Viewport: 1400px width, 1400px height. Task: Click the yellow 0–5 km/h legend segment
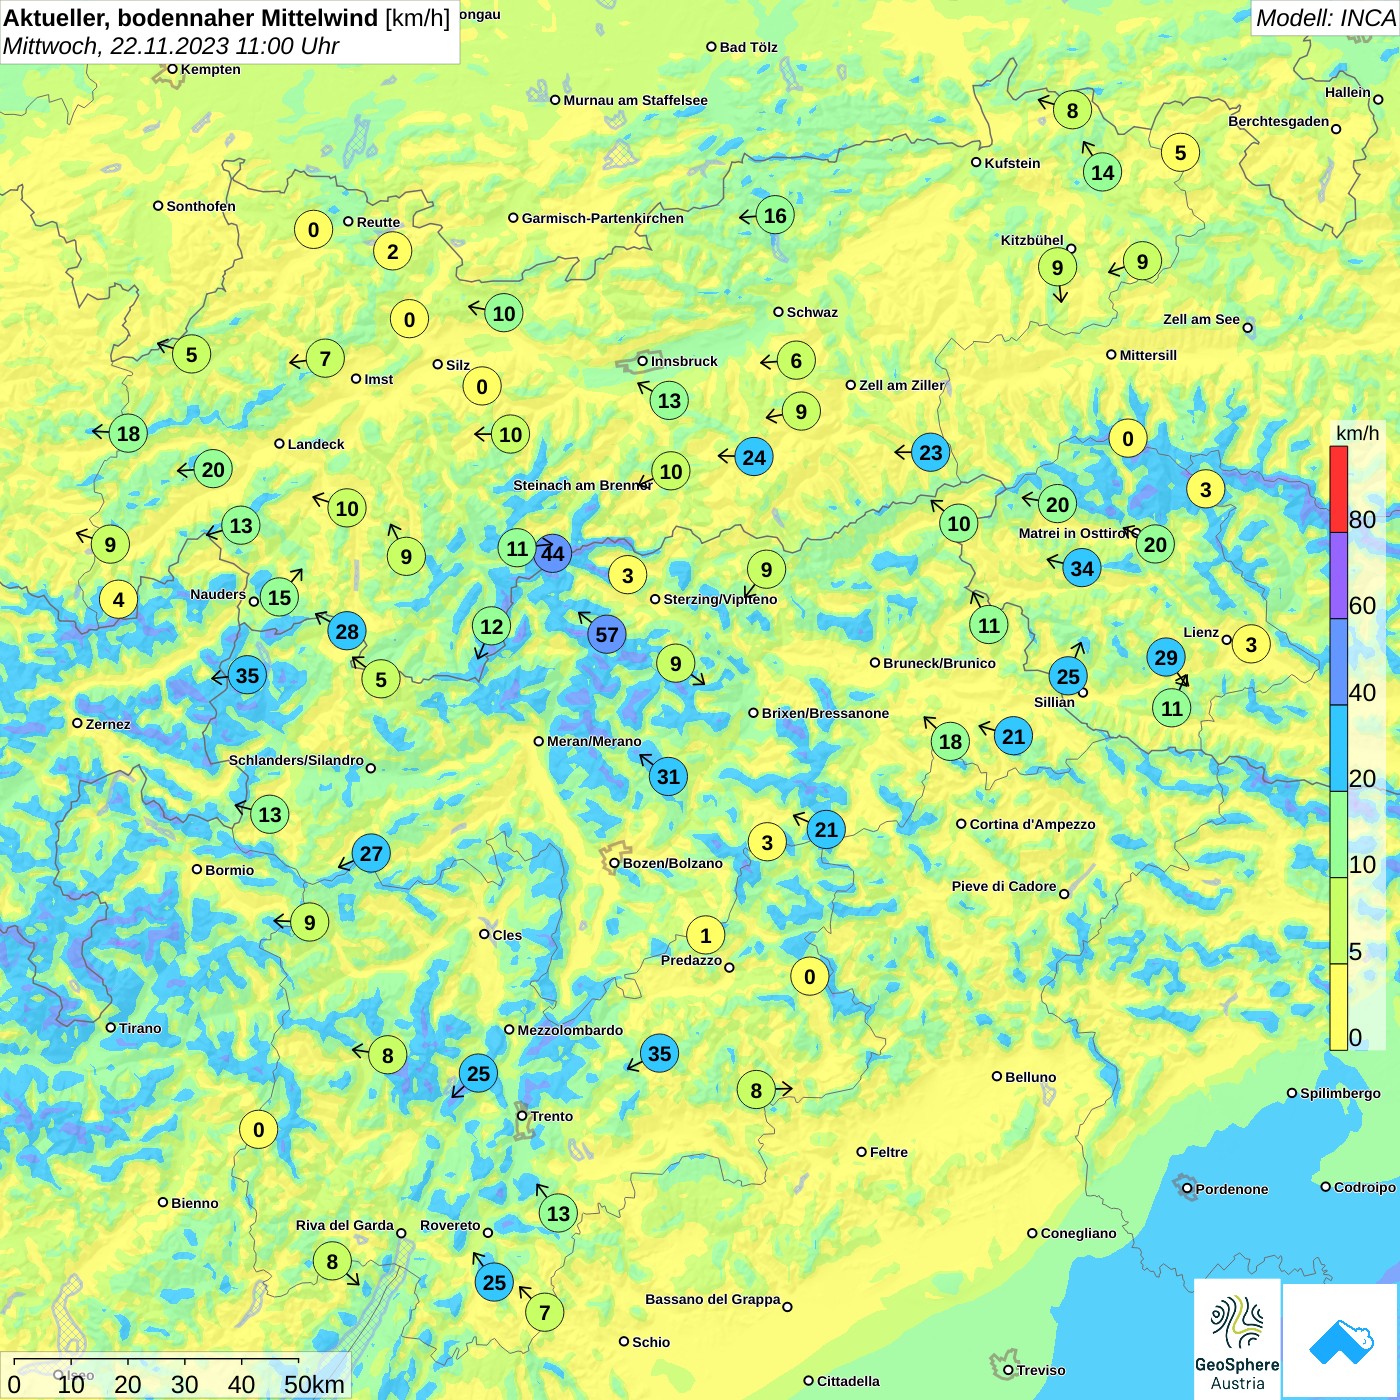(x=1338, y=1007)
